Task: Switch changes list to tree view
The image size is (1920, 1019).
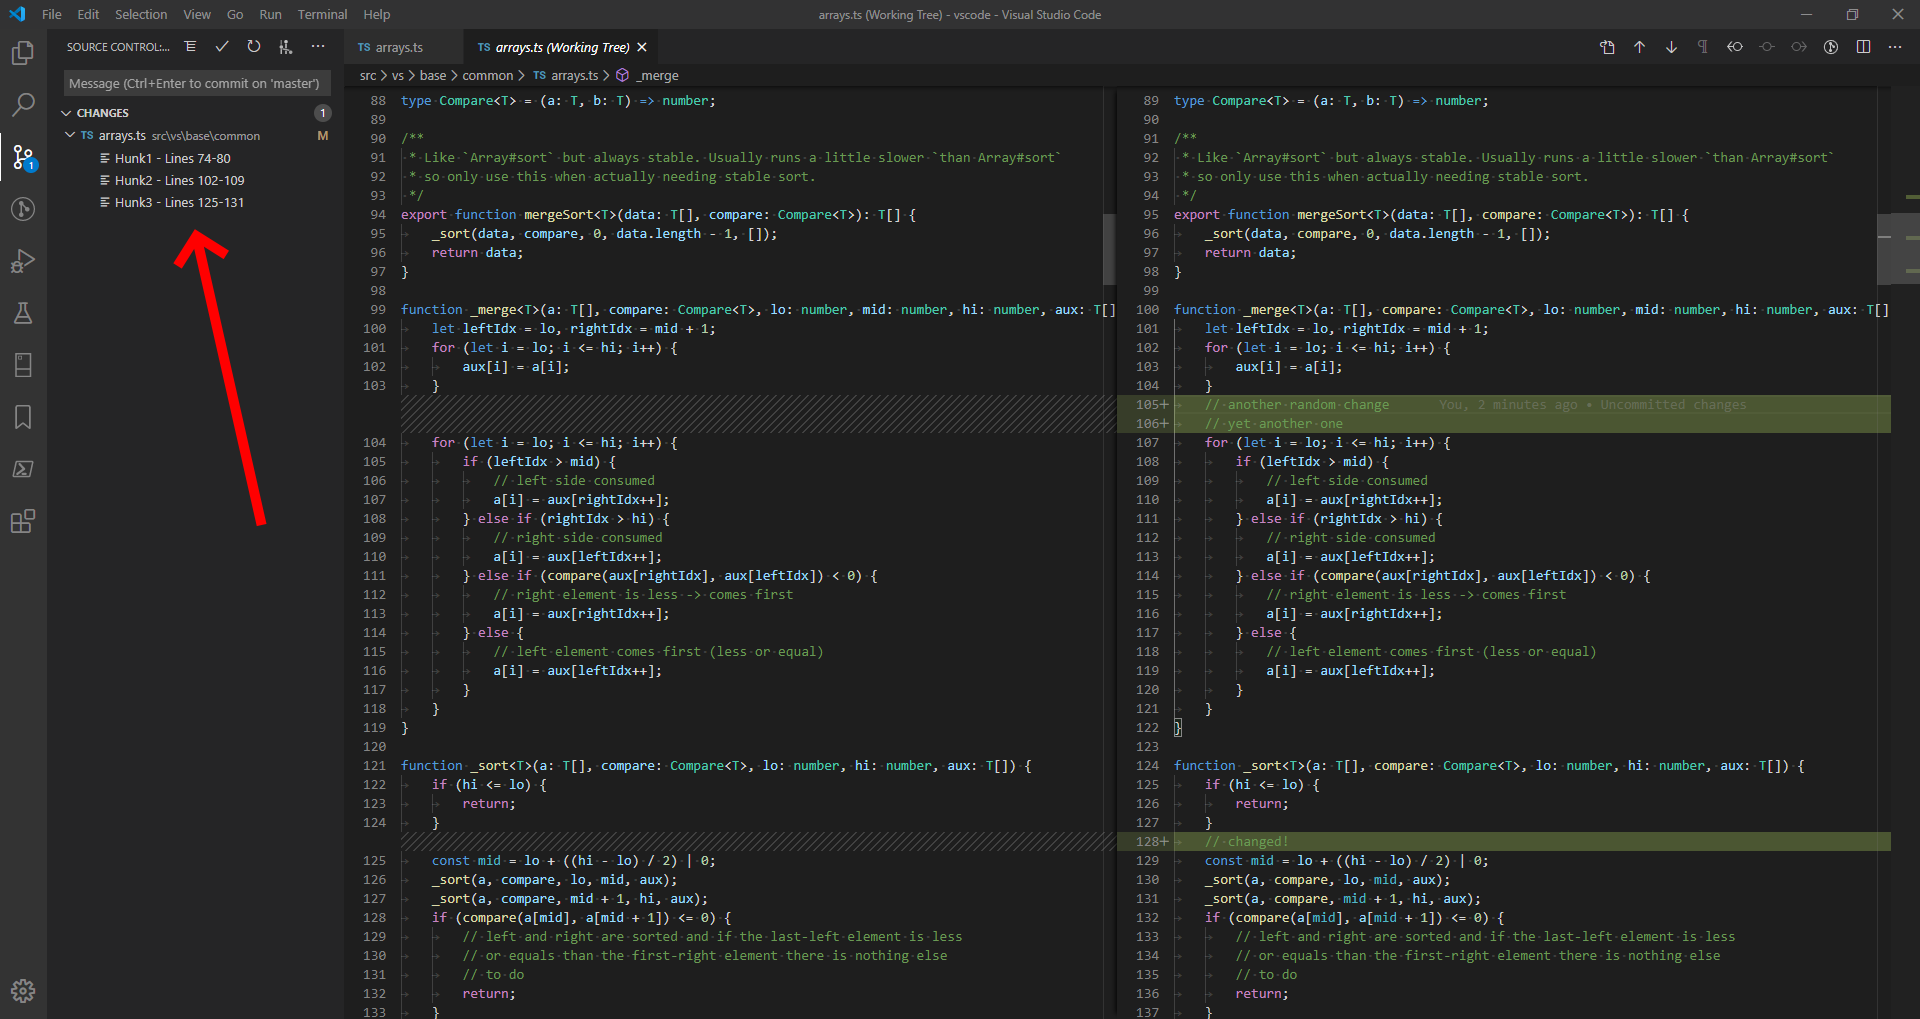Action: click(190, 46)
